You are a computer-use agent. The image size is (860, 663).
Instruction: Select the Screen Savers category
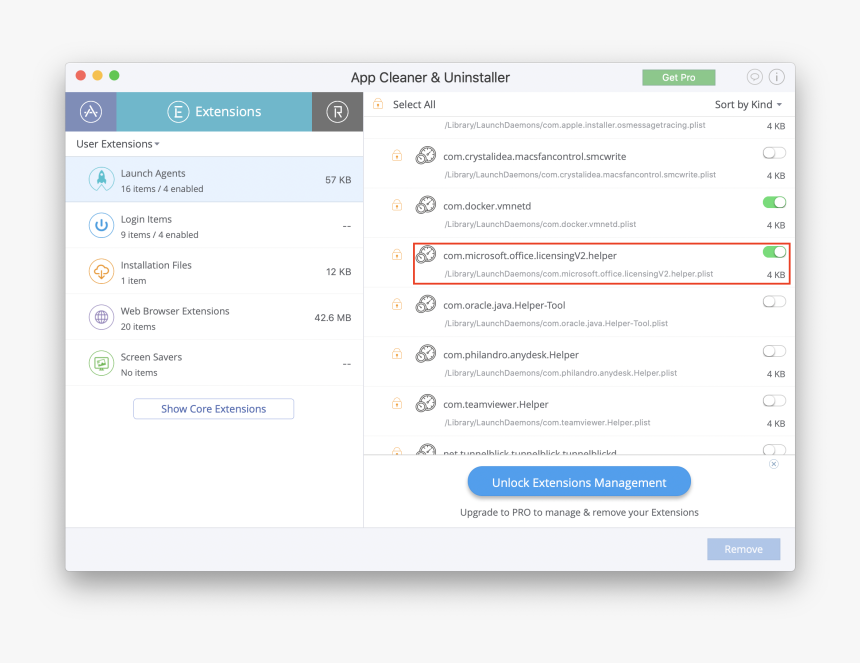(214, 364)
